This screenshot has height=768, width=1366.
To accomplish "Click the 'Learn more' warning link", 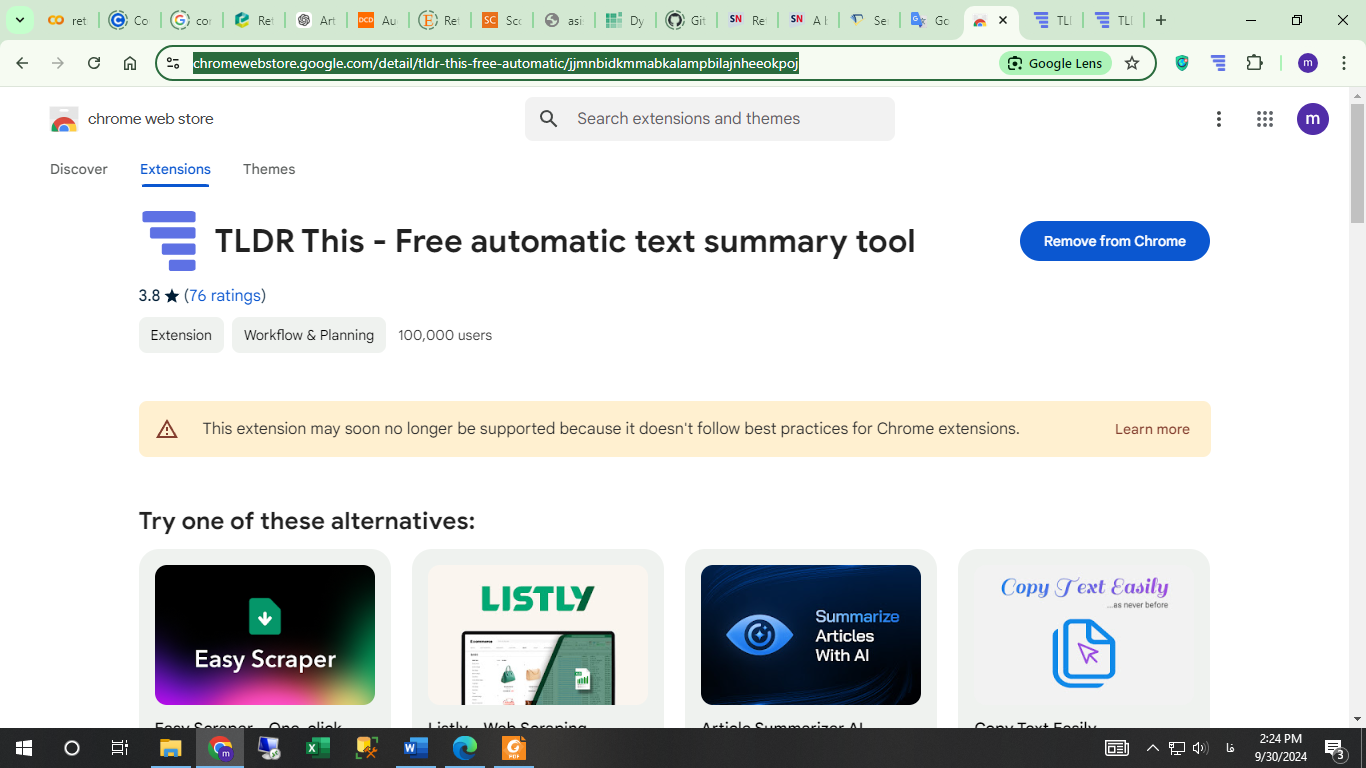I will click(1152, 429).
